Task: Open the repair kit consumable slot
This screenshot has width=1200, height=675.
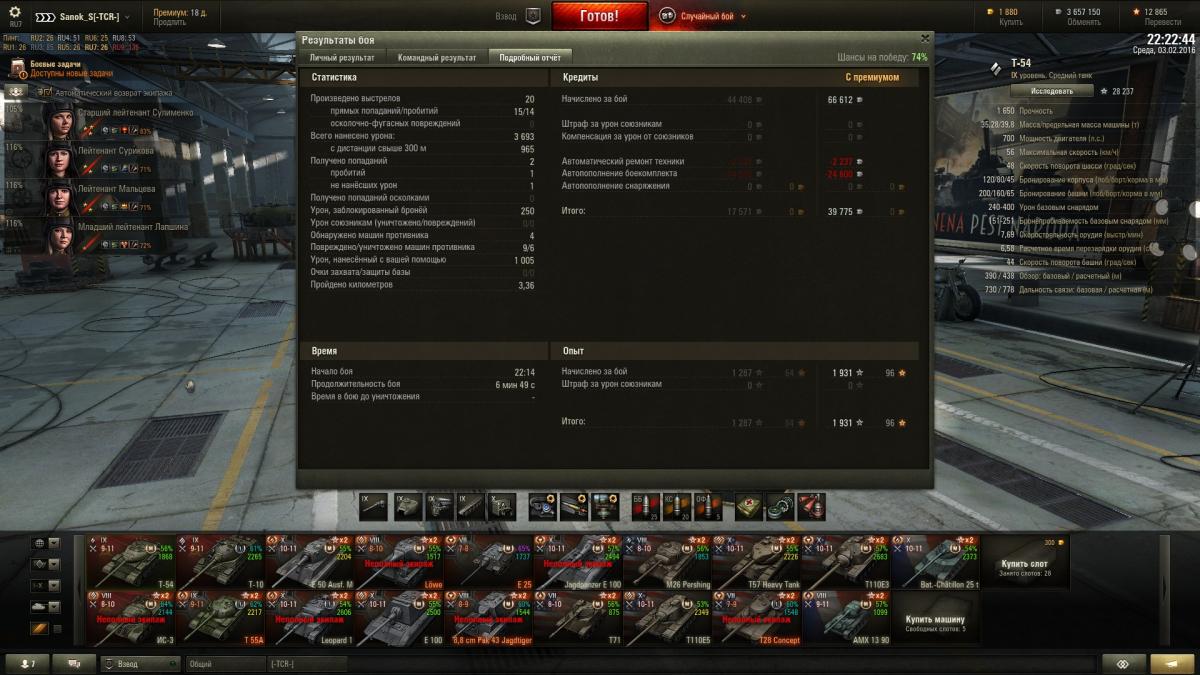Action: pos(780,506)
